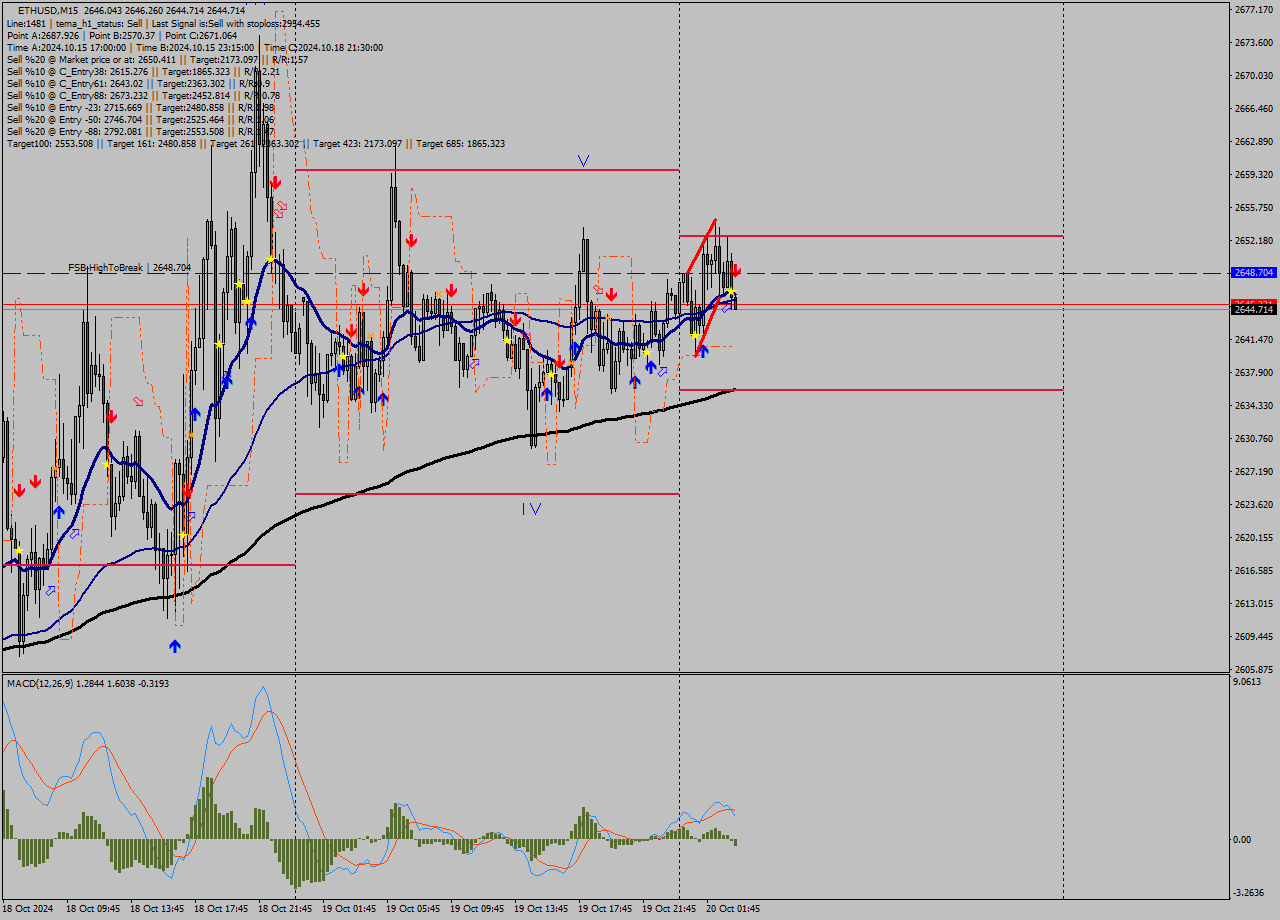
Task: Click the '19 Oct 21:45' time label
Action: click(669, 909)
